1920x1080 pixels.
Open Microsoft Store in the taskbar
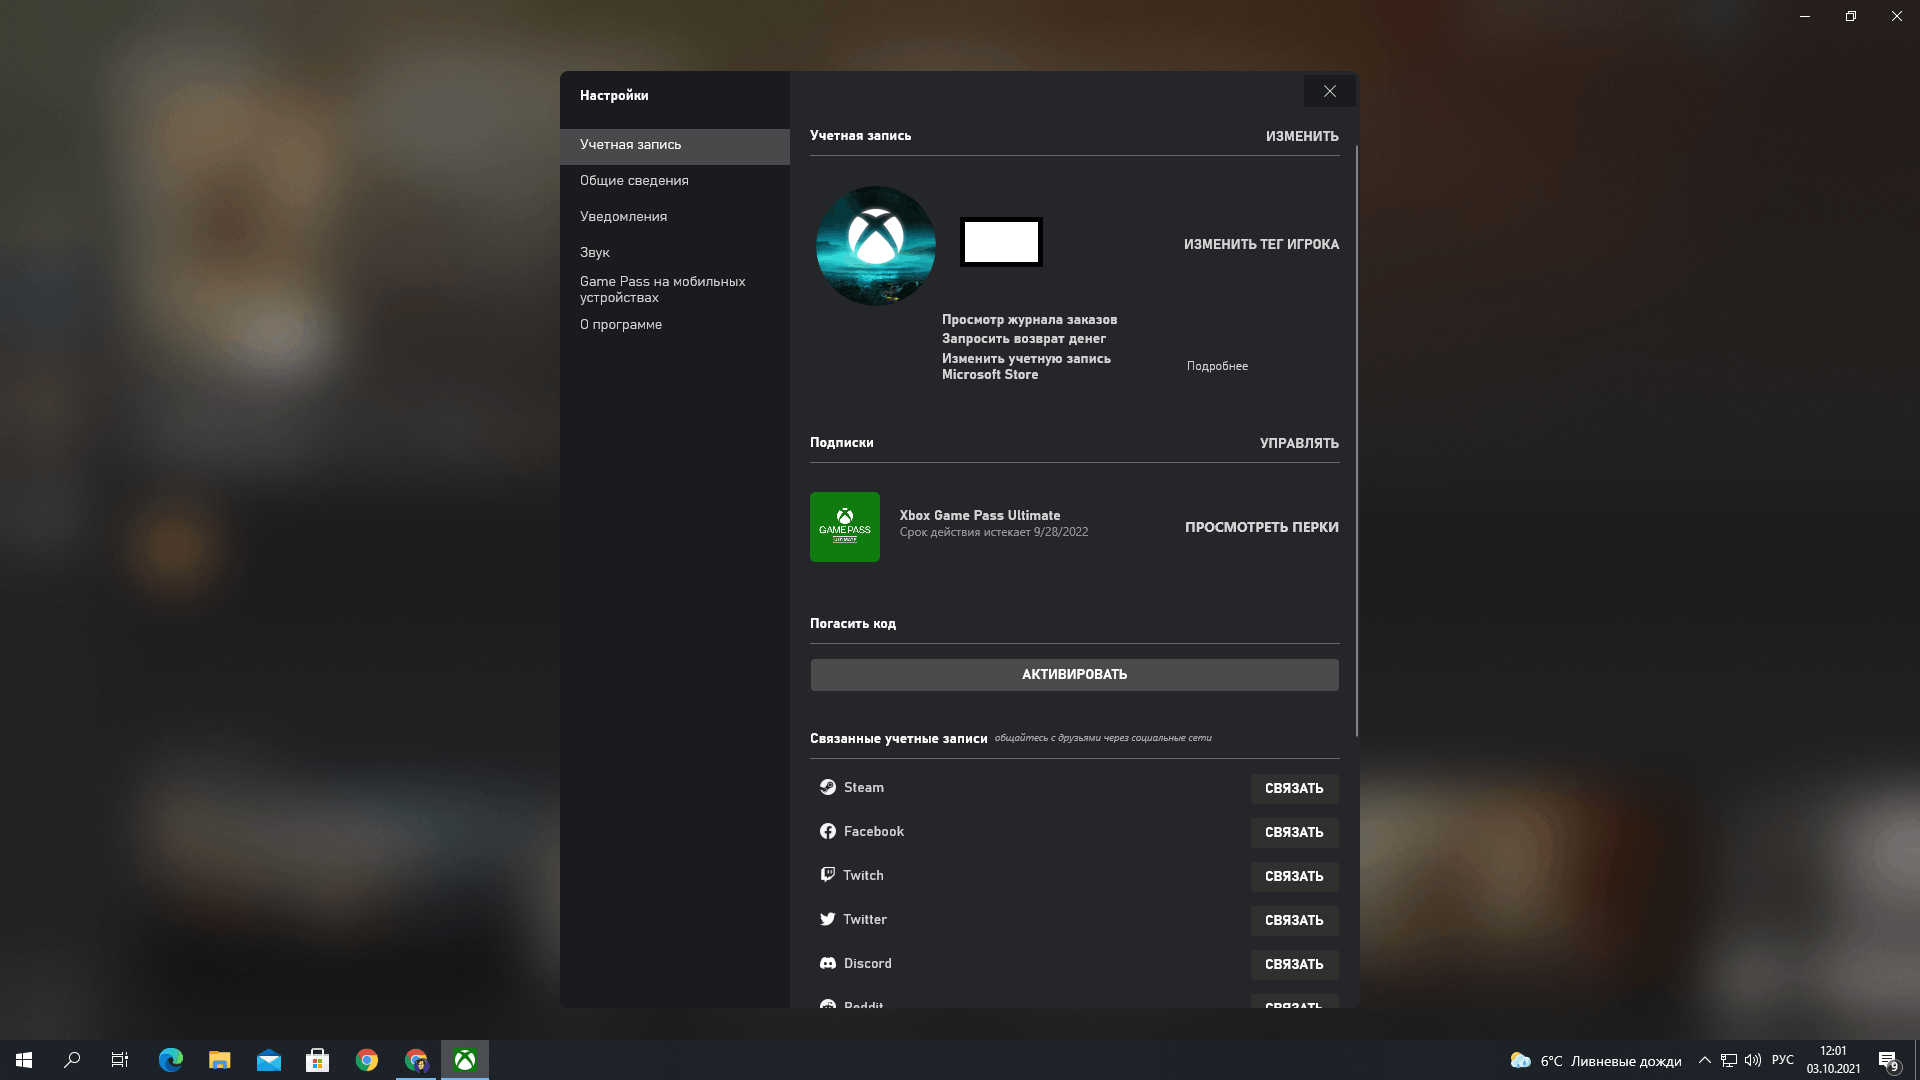318,1060
